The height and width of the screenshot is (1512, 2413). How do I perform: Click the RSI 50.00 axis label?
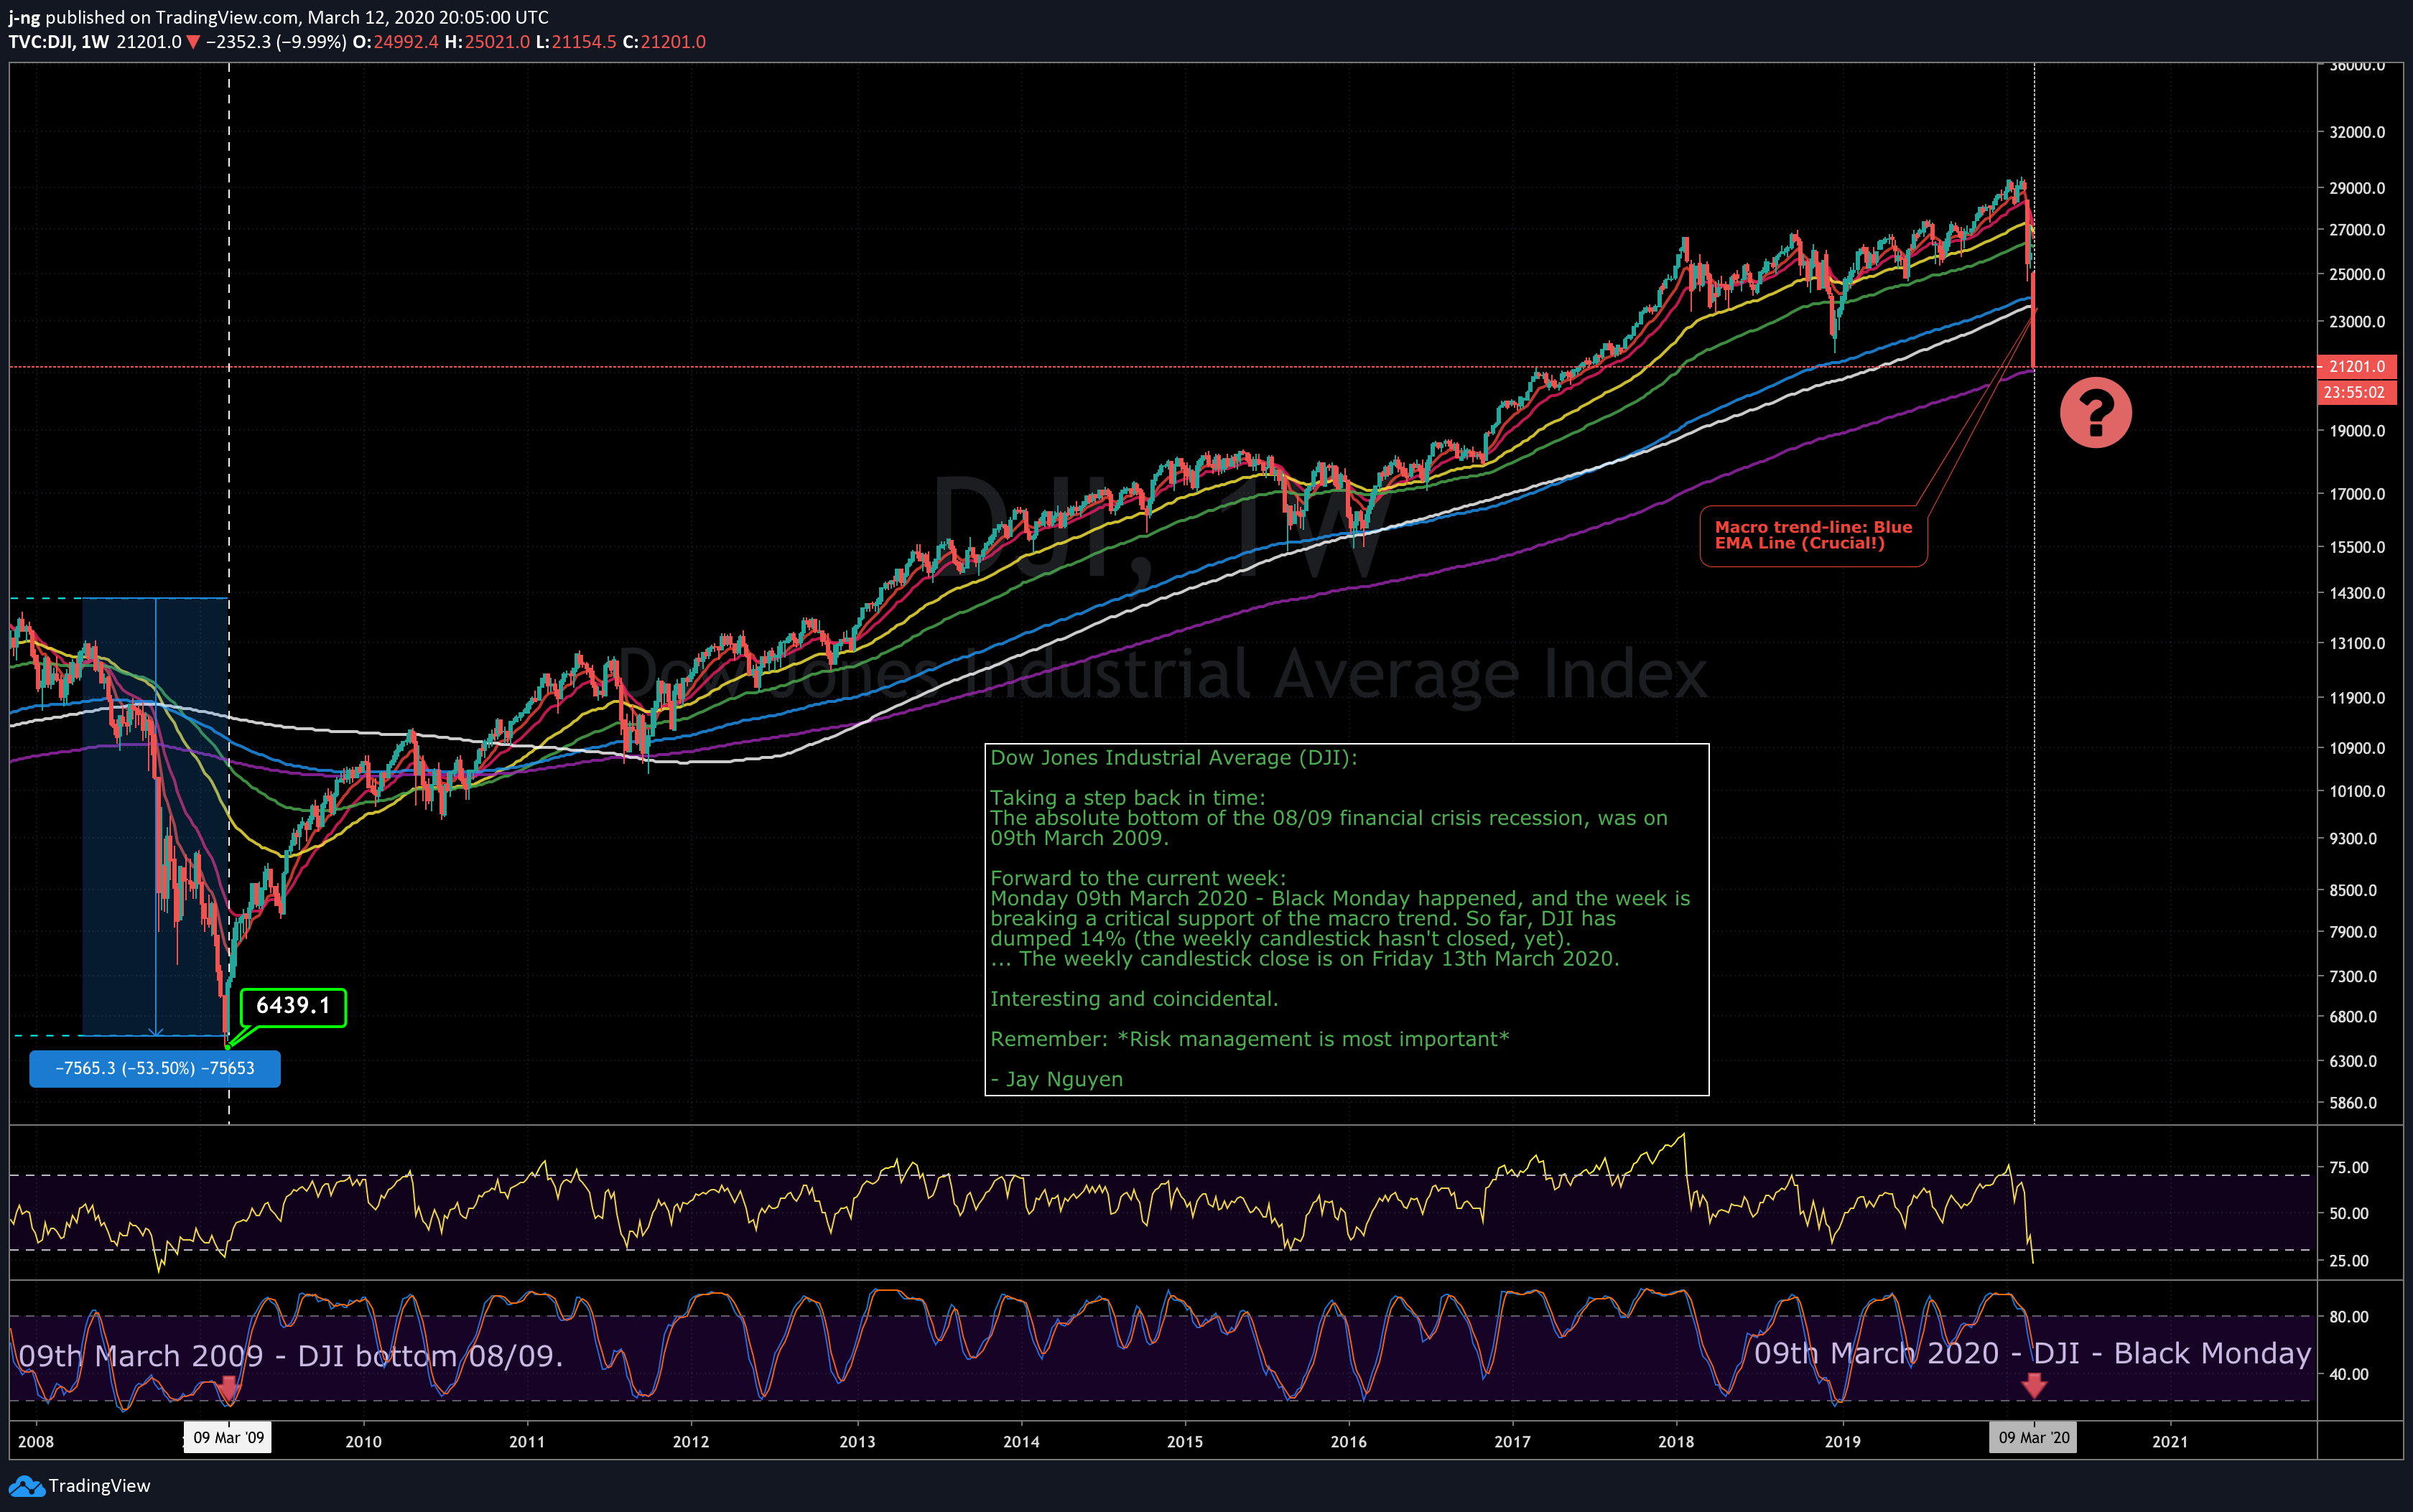click(2349, 1213)
